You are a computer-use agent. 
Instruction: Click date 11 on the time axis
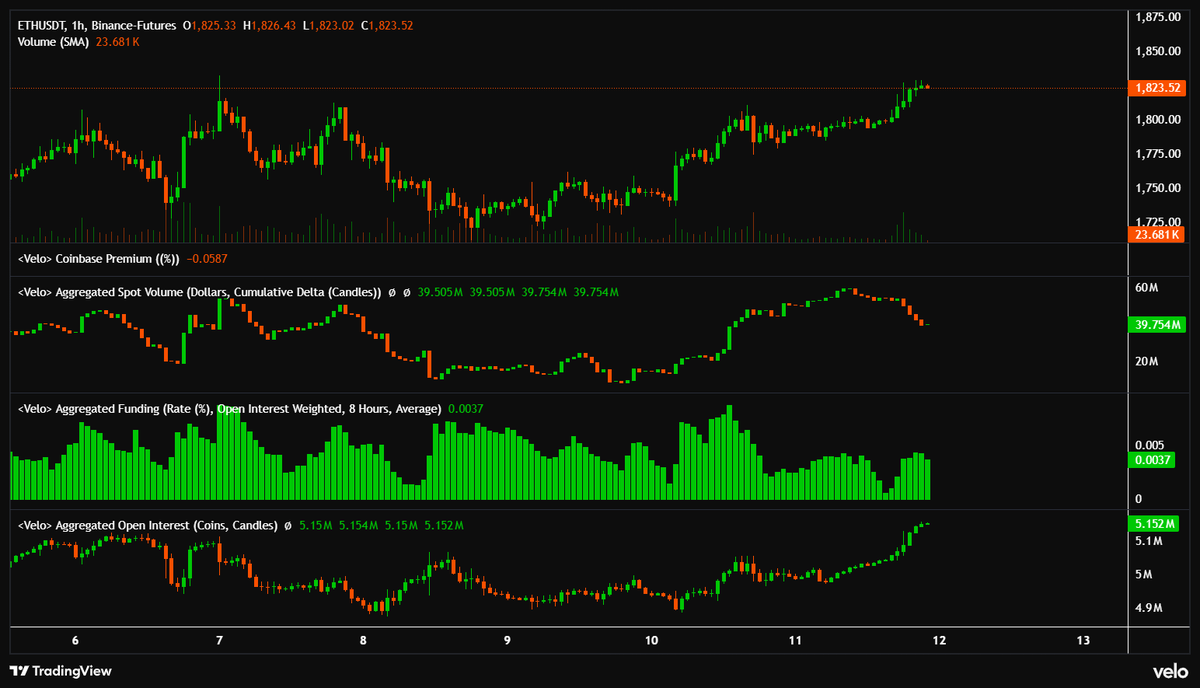coord(796,640)
